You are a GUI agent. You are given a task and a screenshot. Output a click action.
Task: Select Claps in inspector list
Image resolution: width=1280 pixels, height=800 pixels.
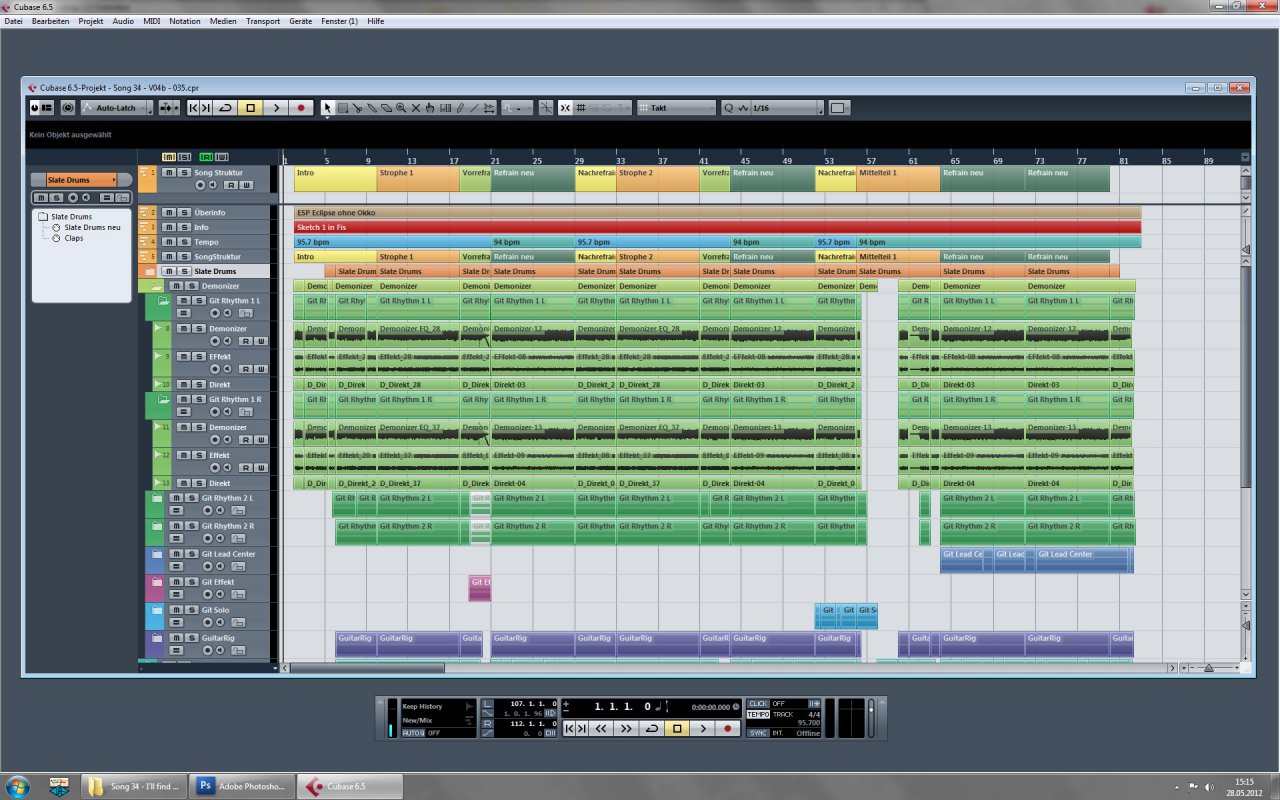coord(75,238)
